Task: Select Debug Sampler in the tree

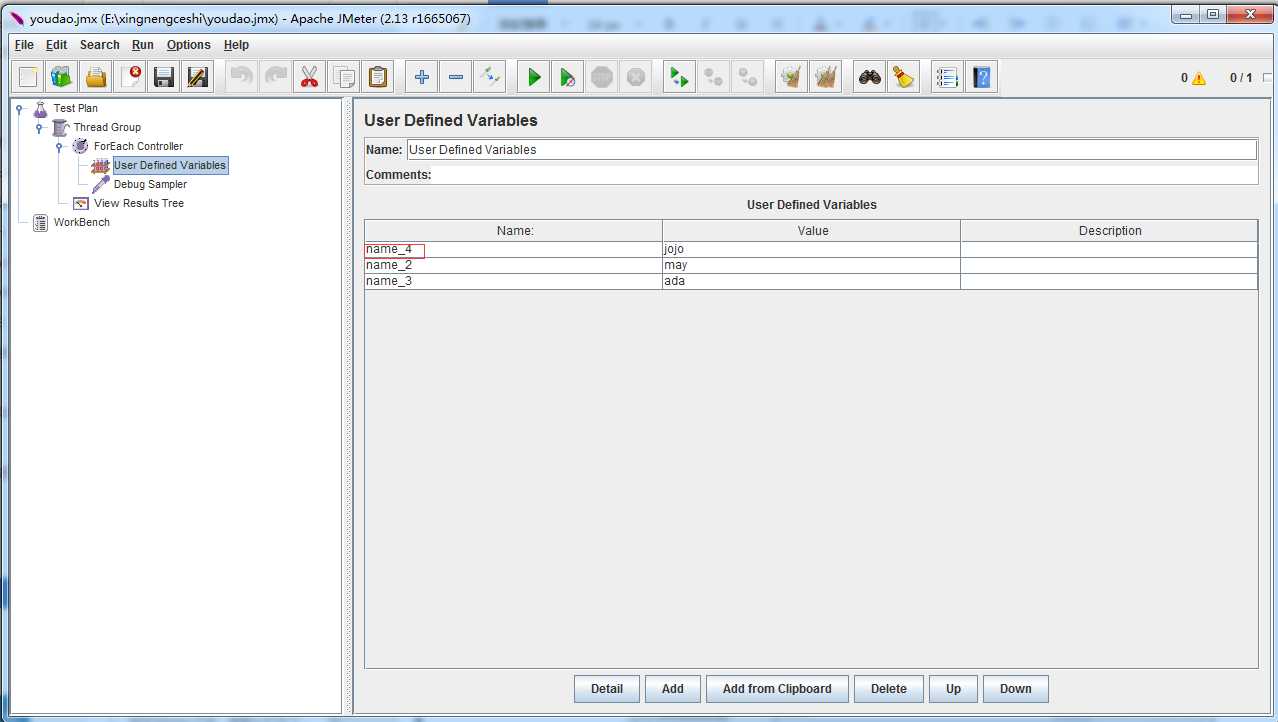Action: click(150, 184)
